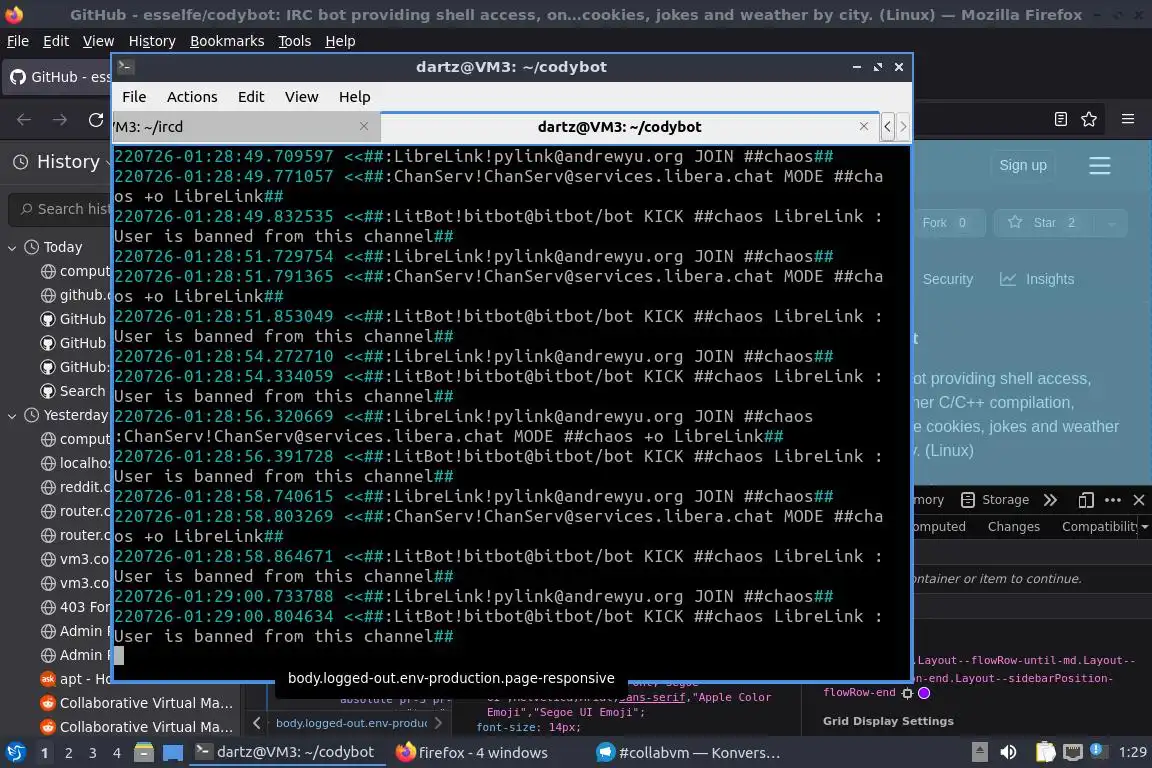Viewport: 1152px width, 768px height.
Task: Close the ~/codybot terminal tab
Action: click(x=864, y=126)
